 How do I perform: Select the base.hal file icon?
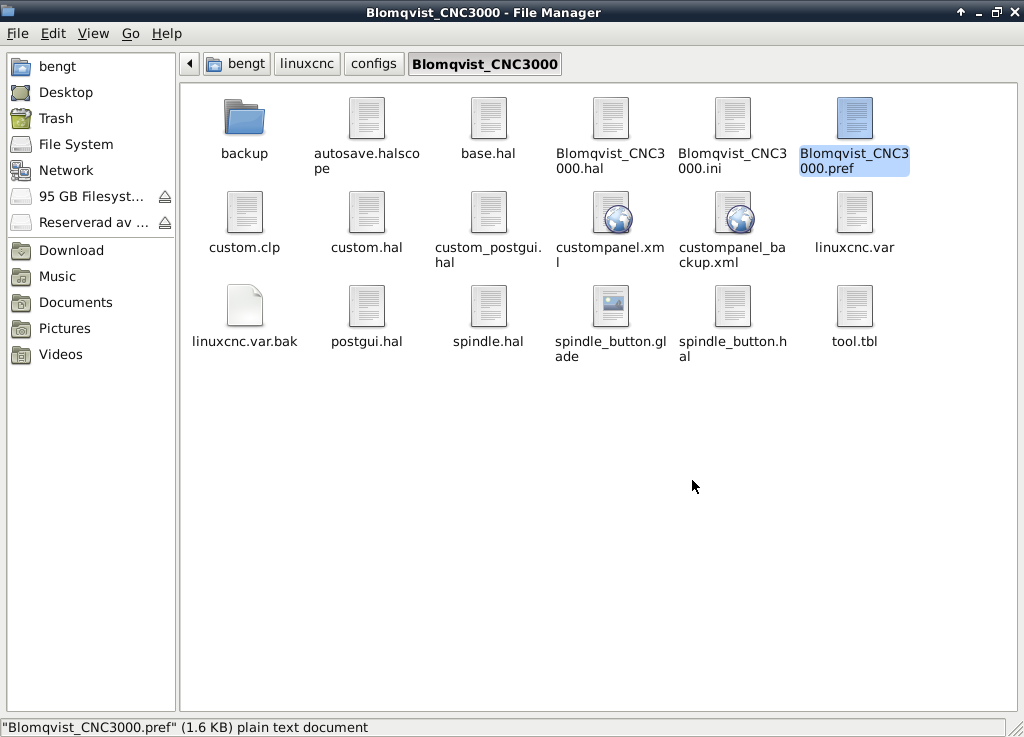488,118
